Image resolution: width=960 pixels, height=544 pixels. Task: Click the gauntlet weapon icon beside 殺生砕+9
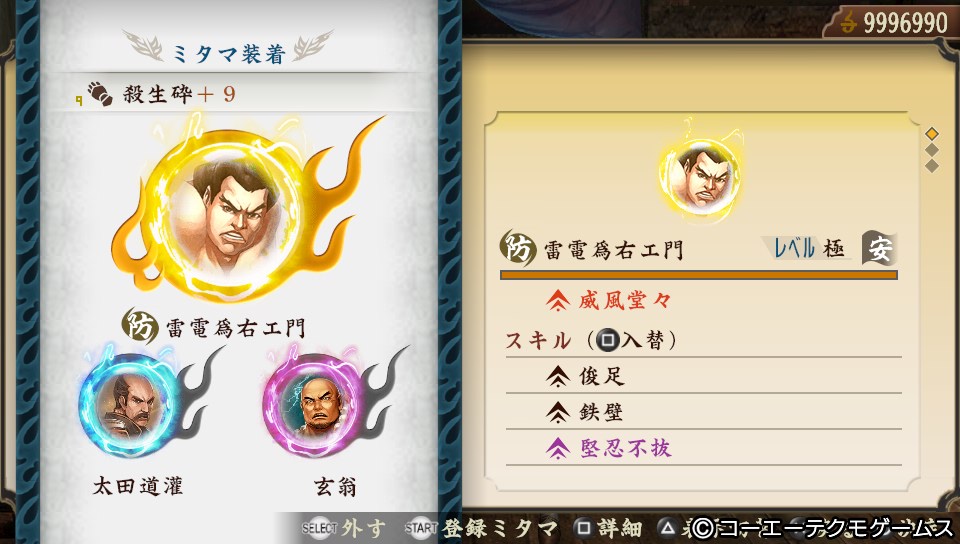(99, 94)
